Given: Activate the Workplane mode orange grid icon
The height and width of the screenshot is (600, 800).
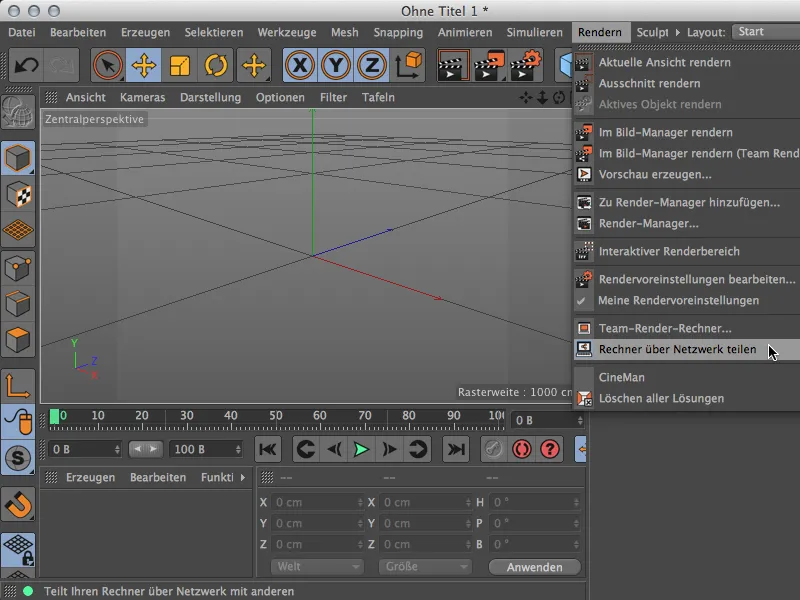Looking at the screenshot, I should click(18, 230).
